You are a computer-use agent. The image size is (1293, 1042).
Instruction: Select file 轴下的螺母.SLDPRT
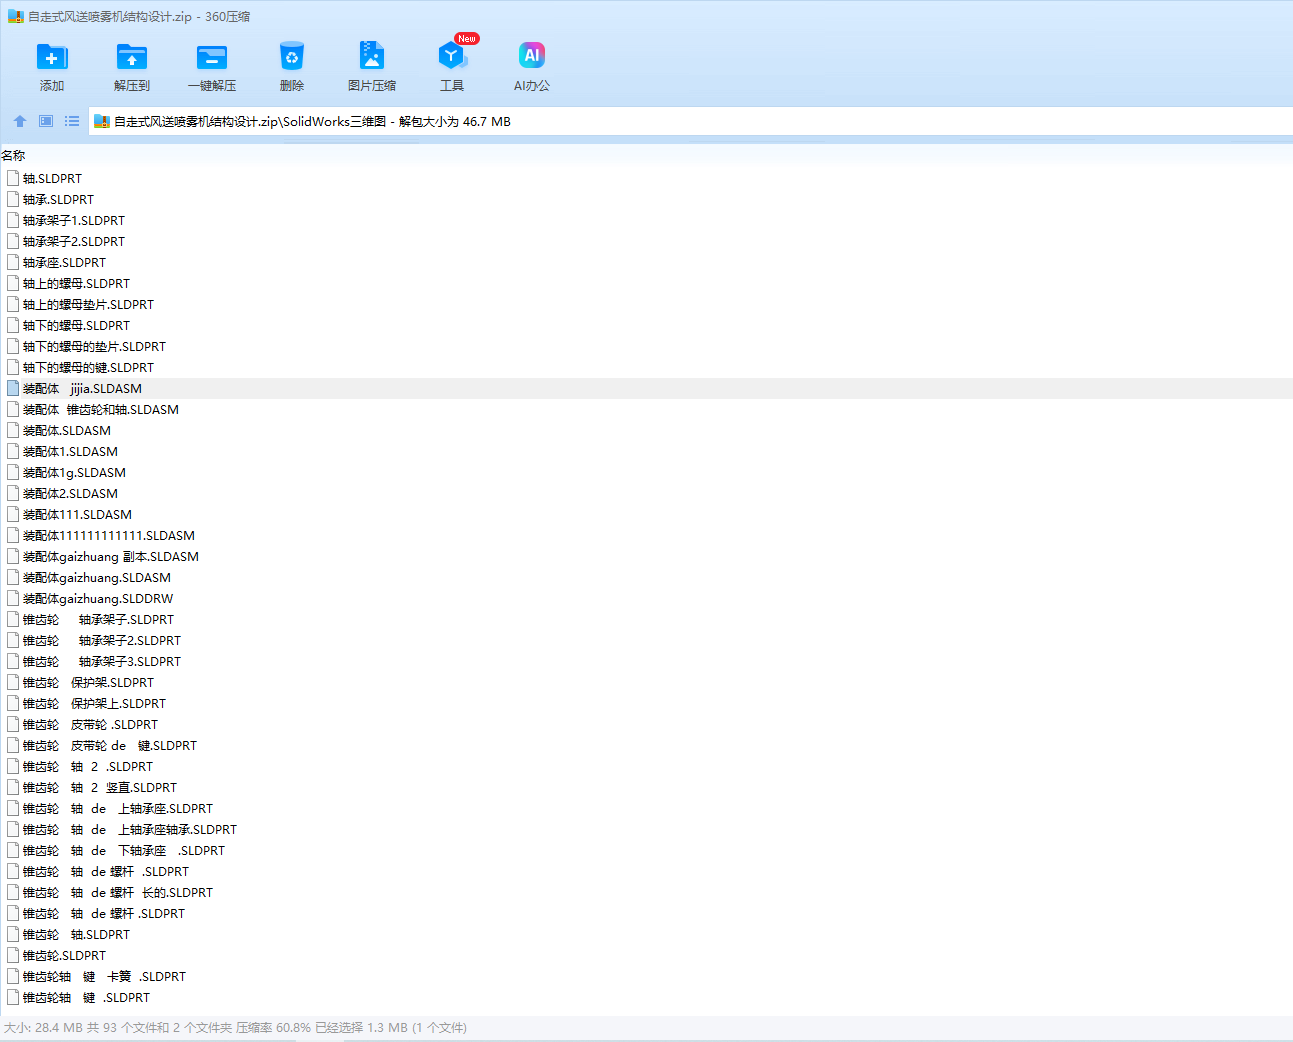(x=76, y=325)
